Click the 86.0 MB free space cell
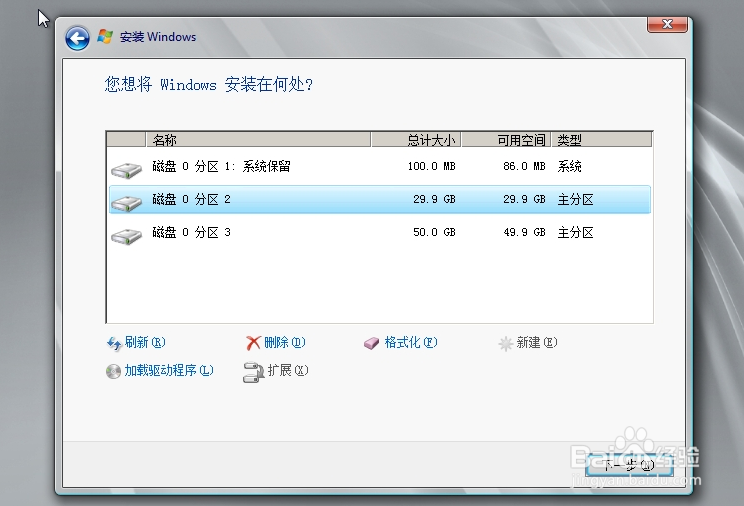 (x=524, y=167)
